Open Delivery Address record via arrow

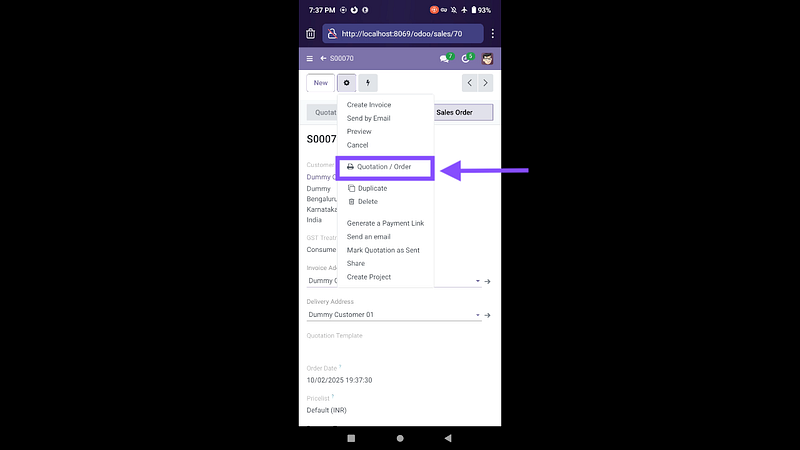coord(488,315)
